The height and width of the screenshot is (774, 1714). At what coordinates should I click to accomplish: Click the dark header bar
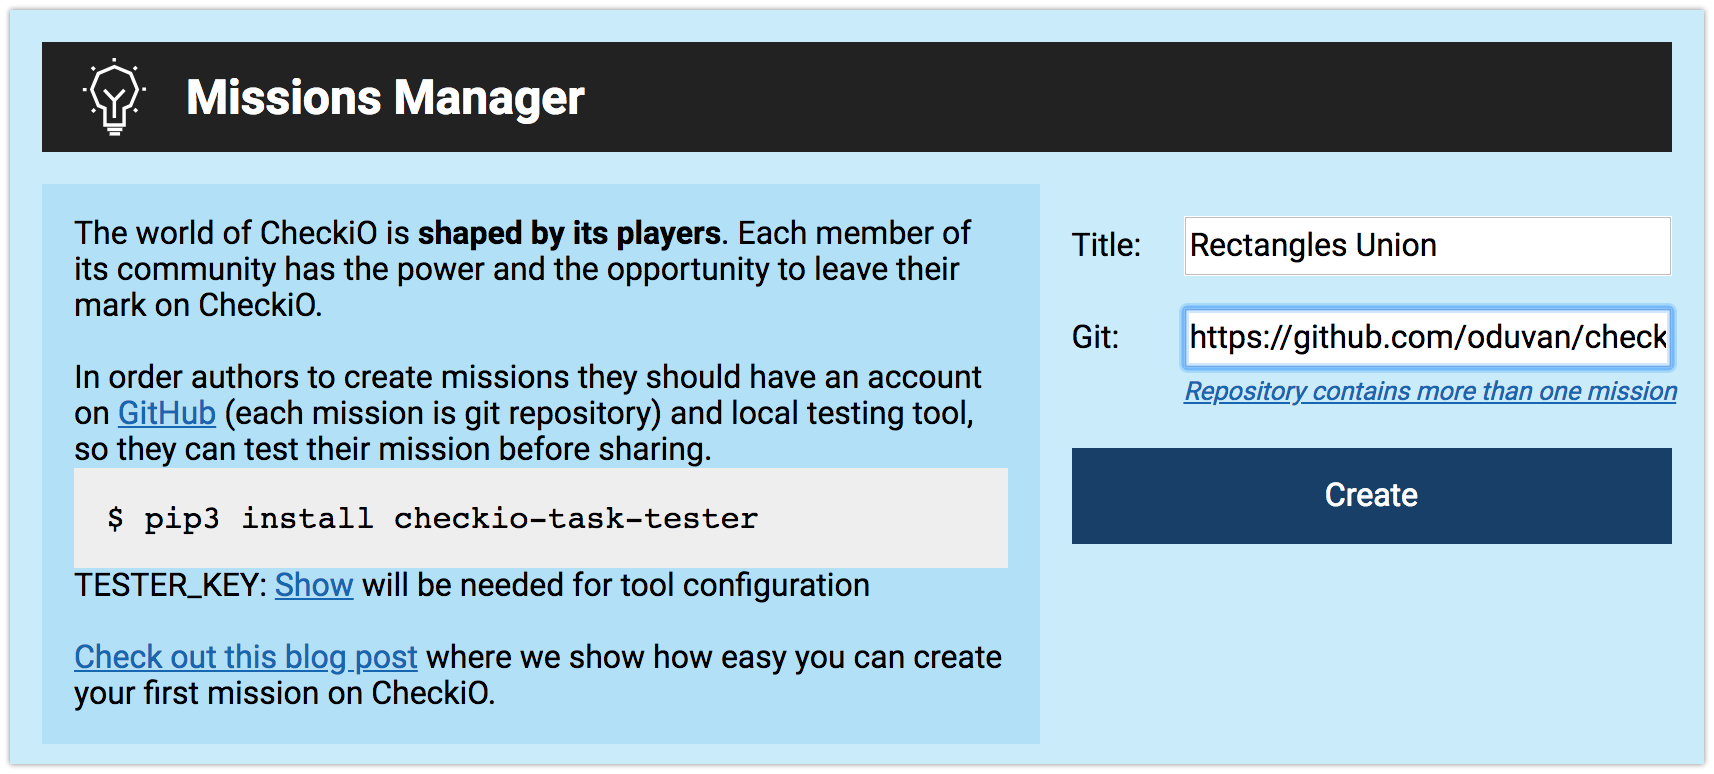coord(856,97)
